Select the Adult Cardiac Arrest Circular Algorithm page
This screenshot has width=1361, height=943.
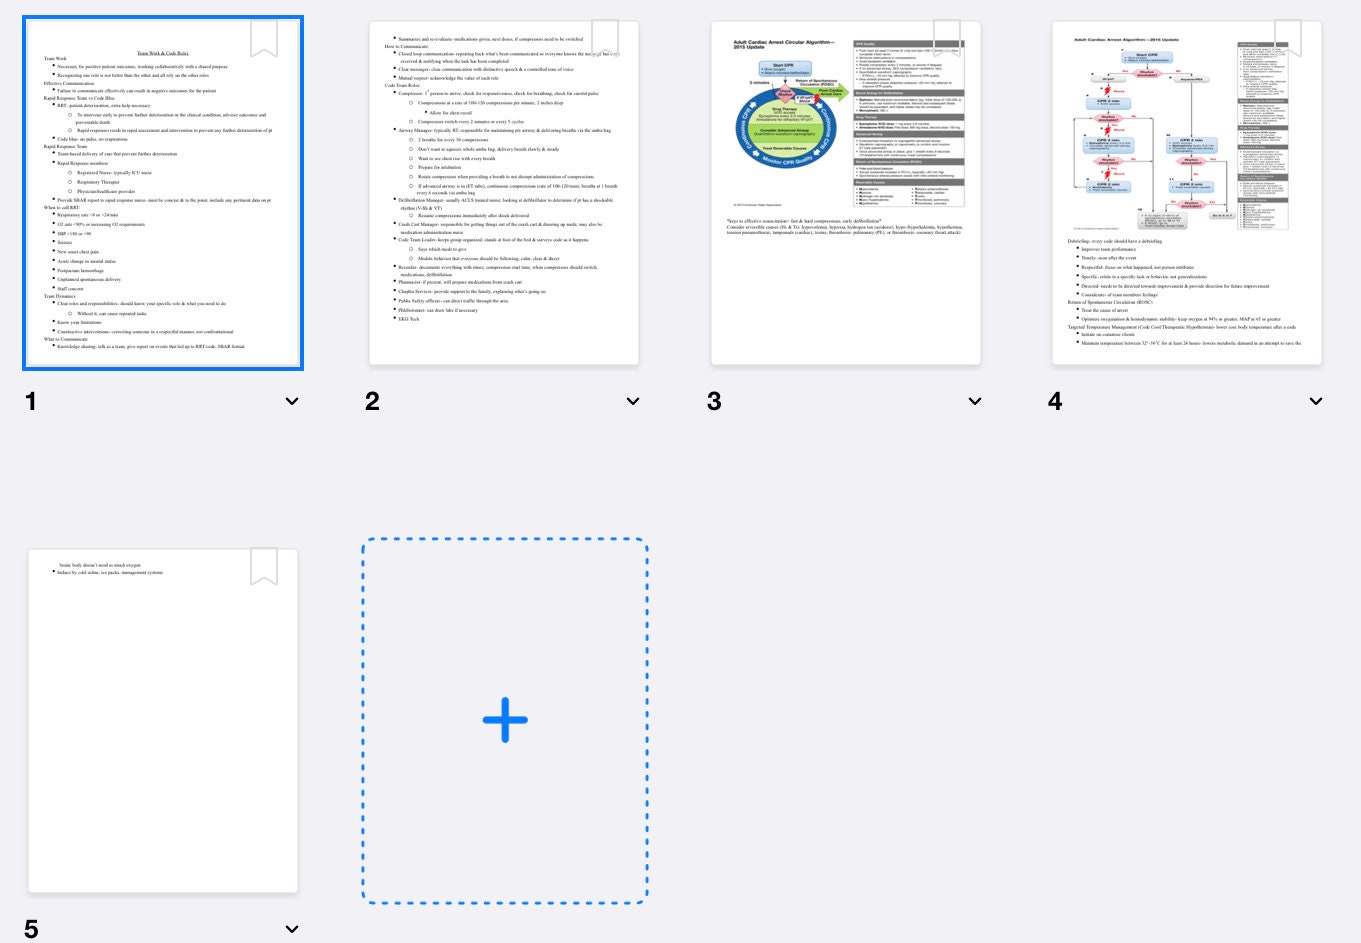pos(846,193)
